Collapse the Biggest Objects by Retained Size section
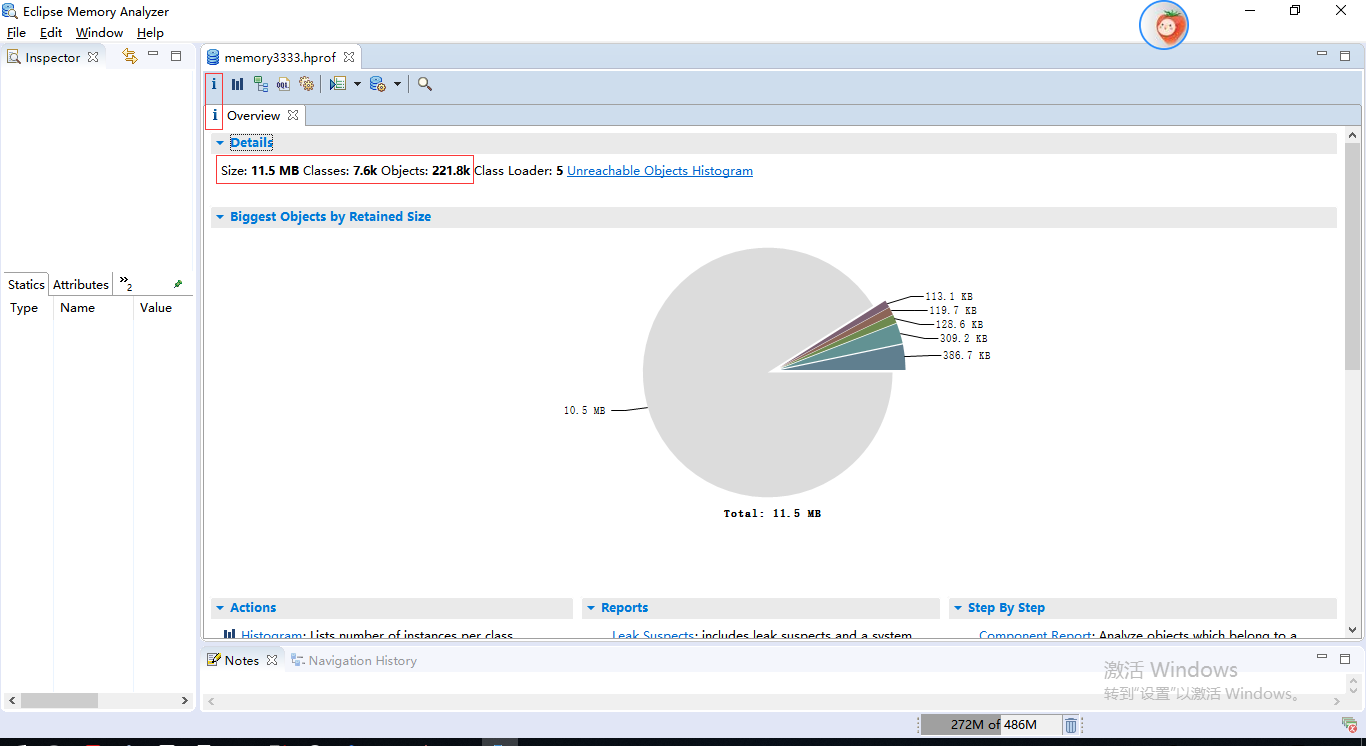Screen dimensions: 1366x746 tap(219, 216)
